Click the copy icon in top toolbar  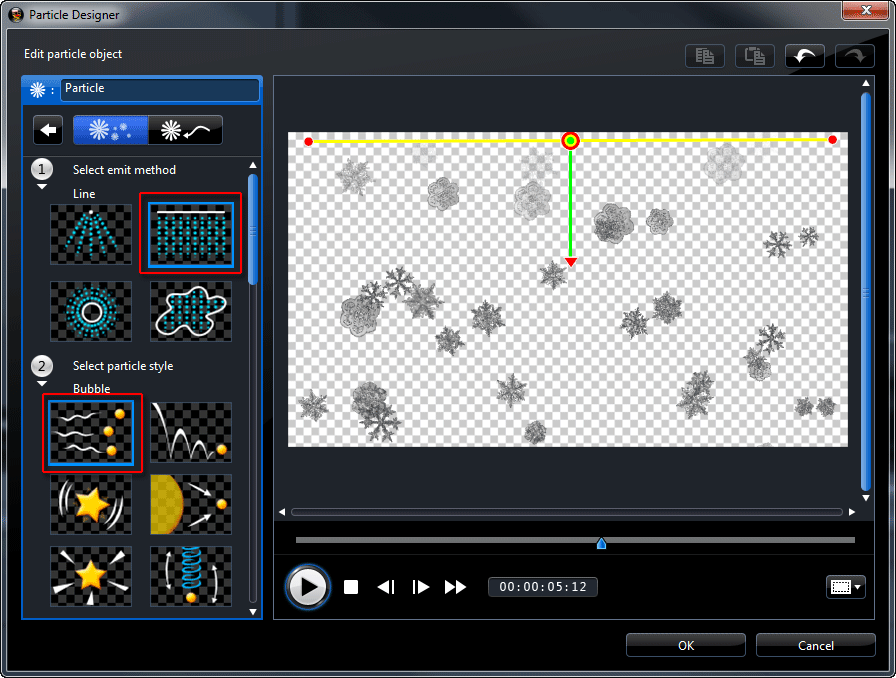(705, 56)
